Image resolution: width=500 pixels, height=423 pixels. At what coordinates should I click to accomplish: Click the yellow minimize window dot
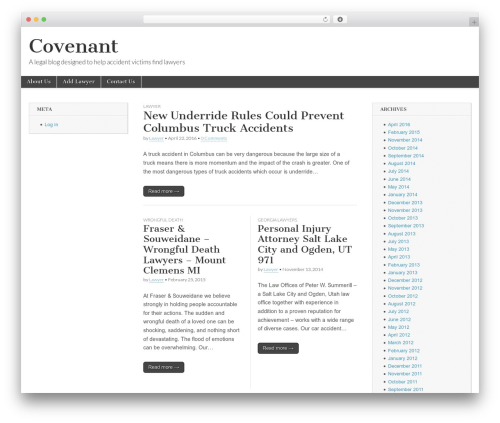point(36,19)
